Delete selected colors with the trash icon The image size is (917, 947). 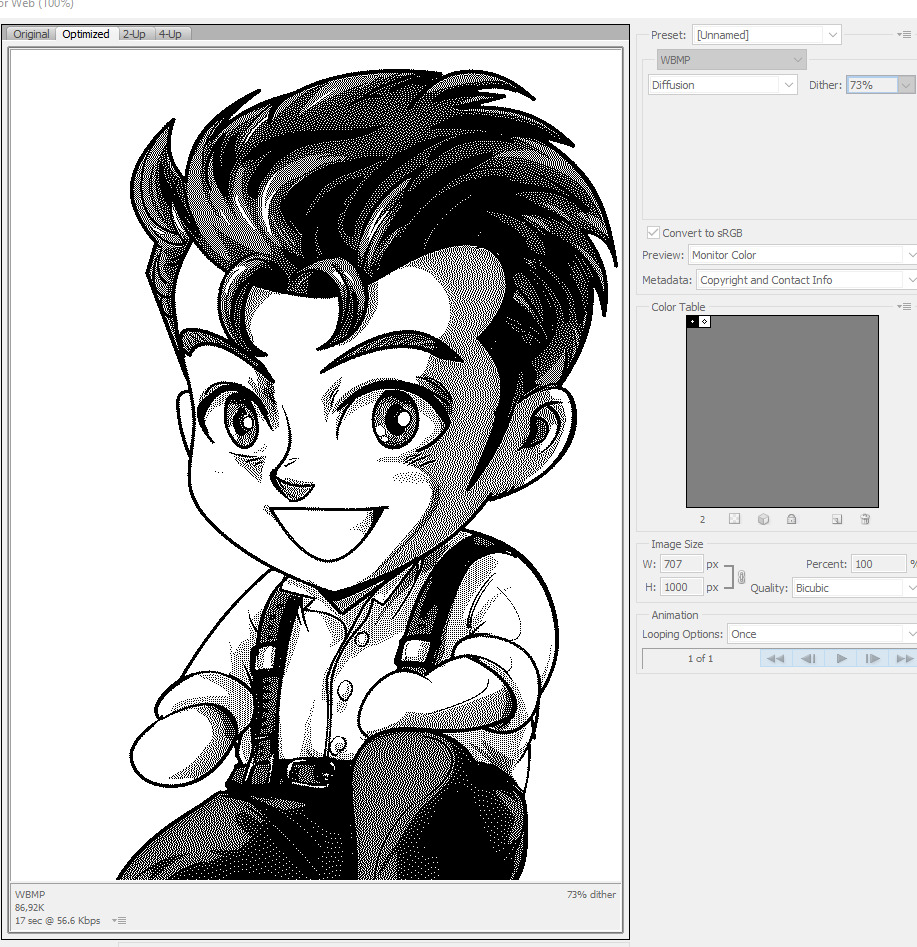point(865,519)
